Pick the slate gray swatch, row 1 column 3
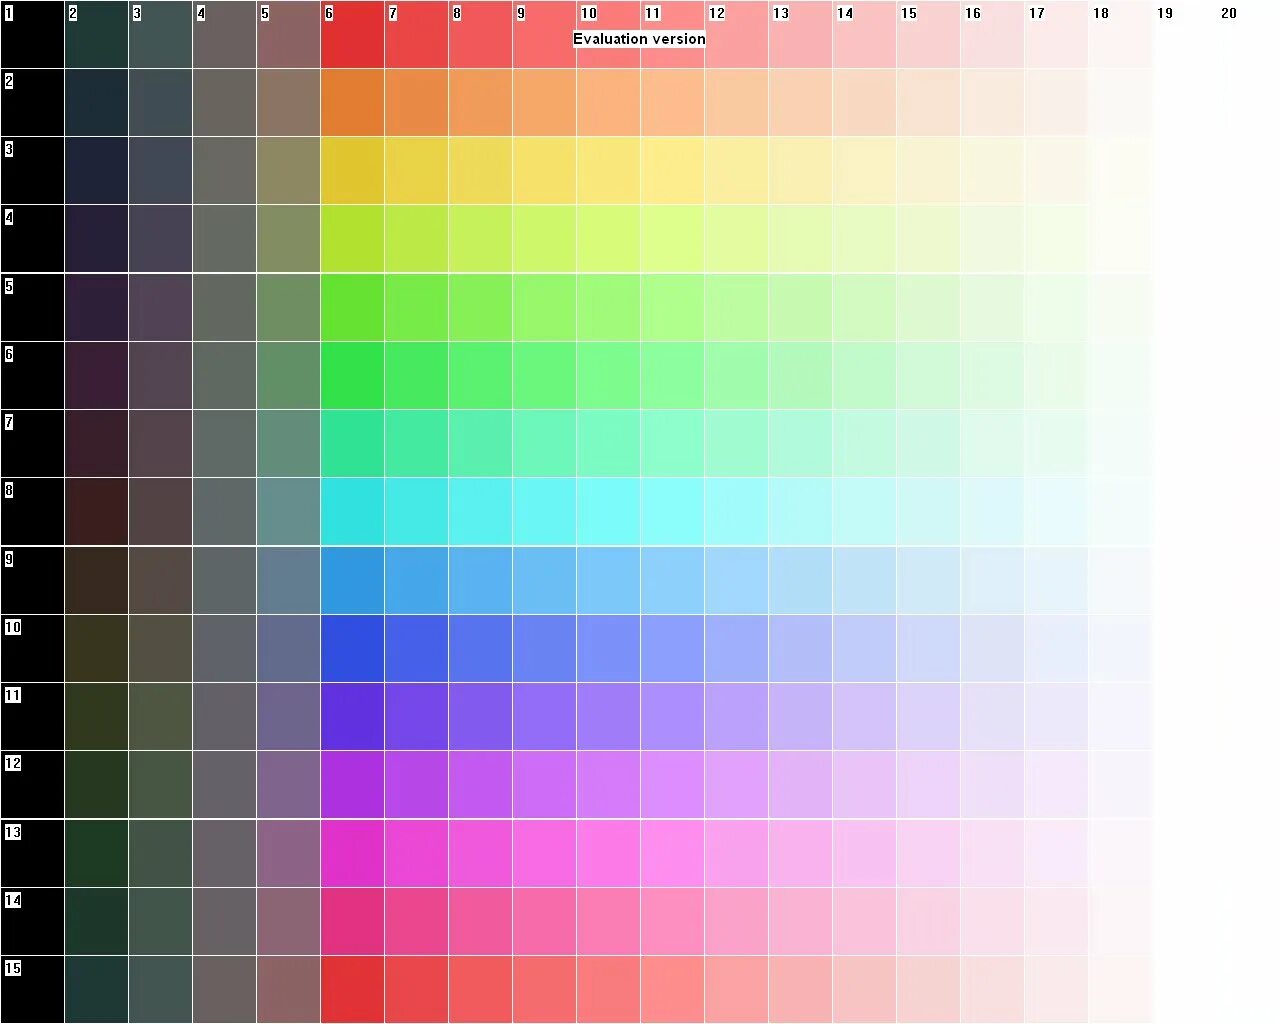The height and width of the screenshot is (1024, 1280). tap(160, 34)
